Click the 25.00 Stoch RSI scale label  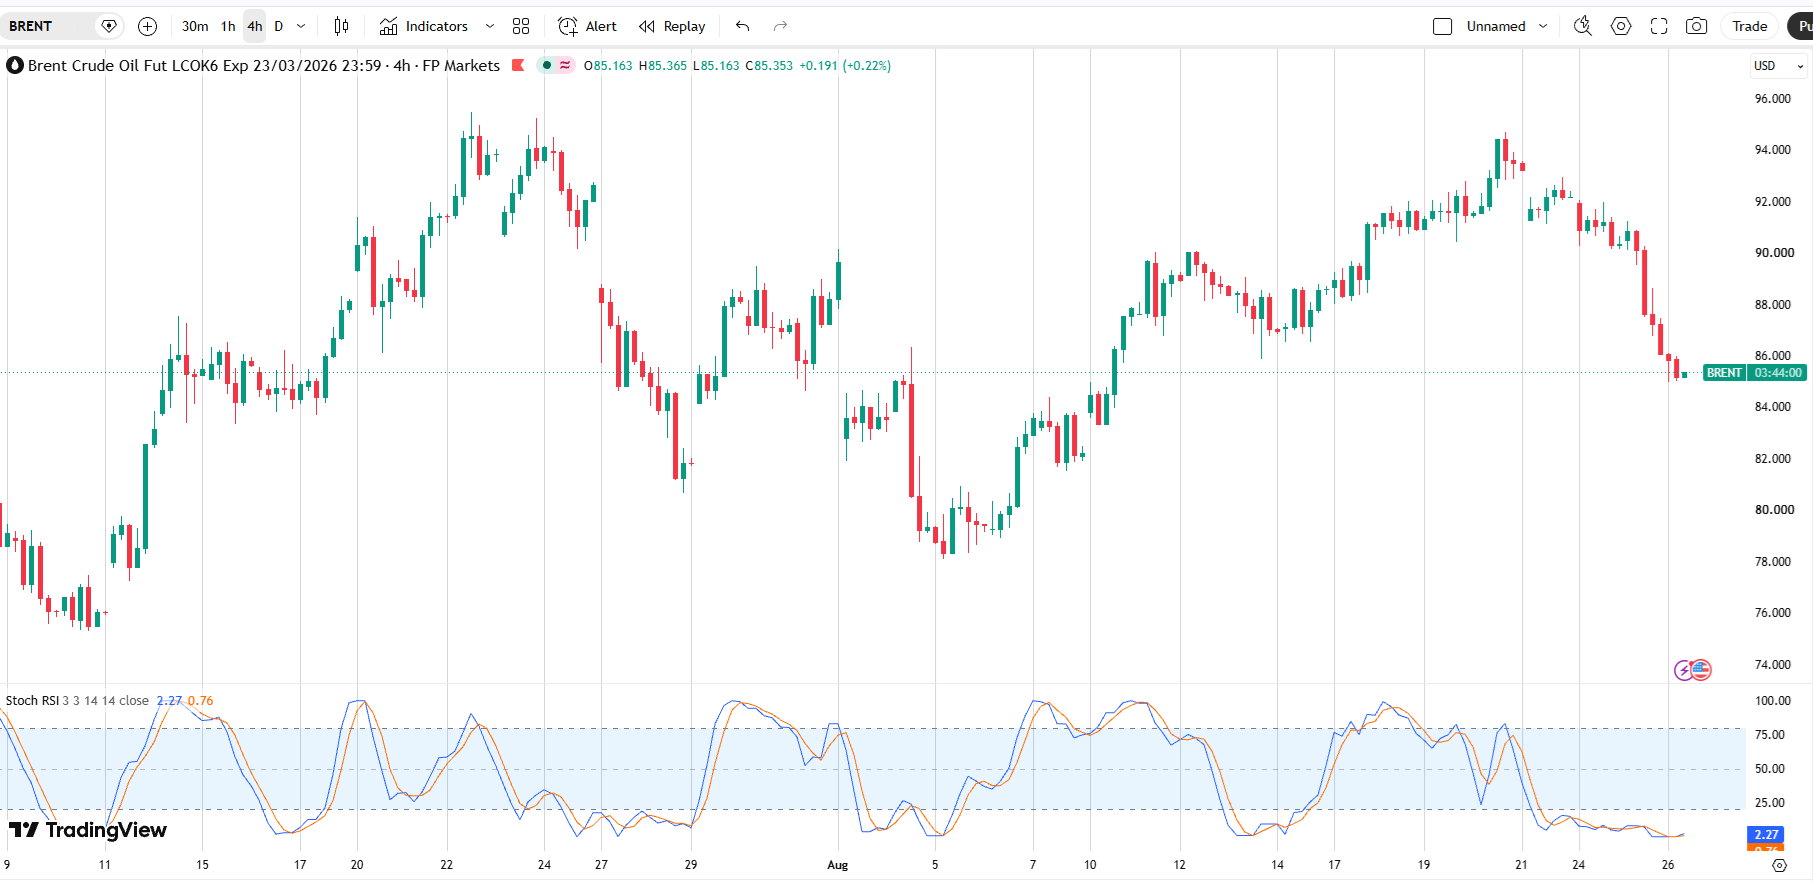[x=1770, y=803]
